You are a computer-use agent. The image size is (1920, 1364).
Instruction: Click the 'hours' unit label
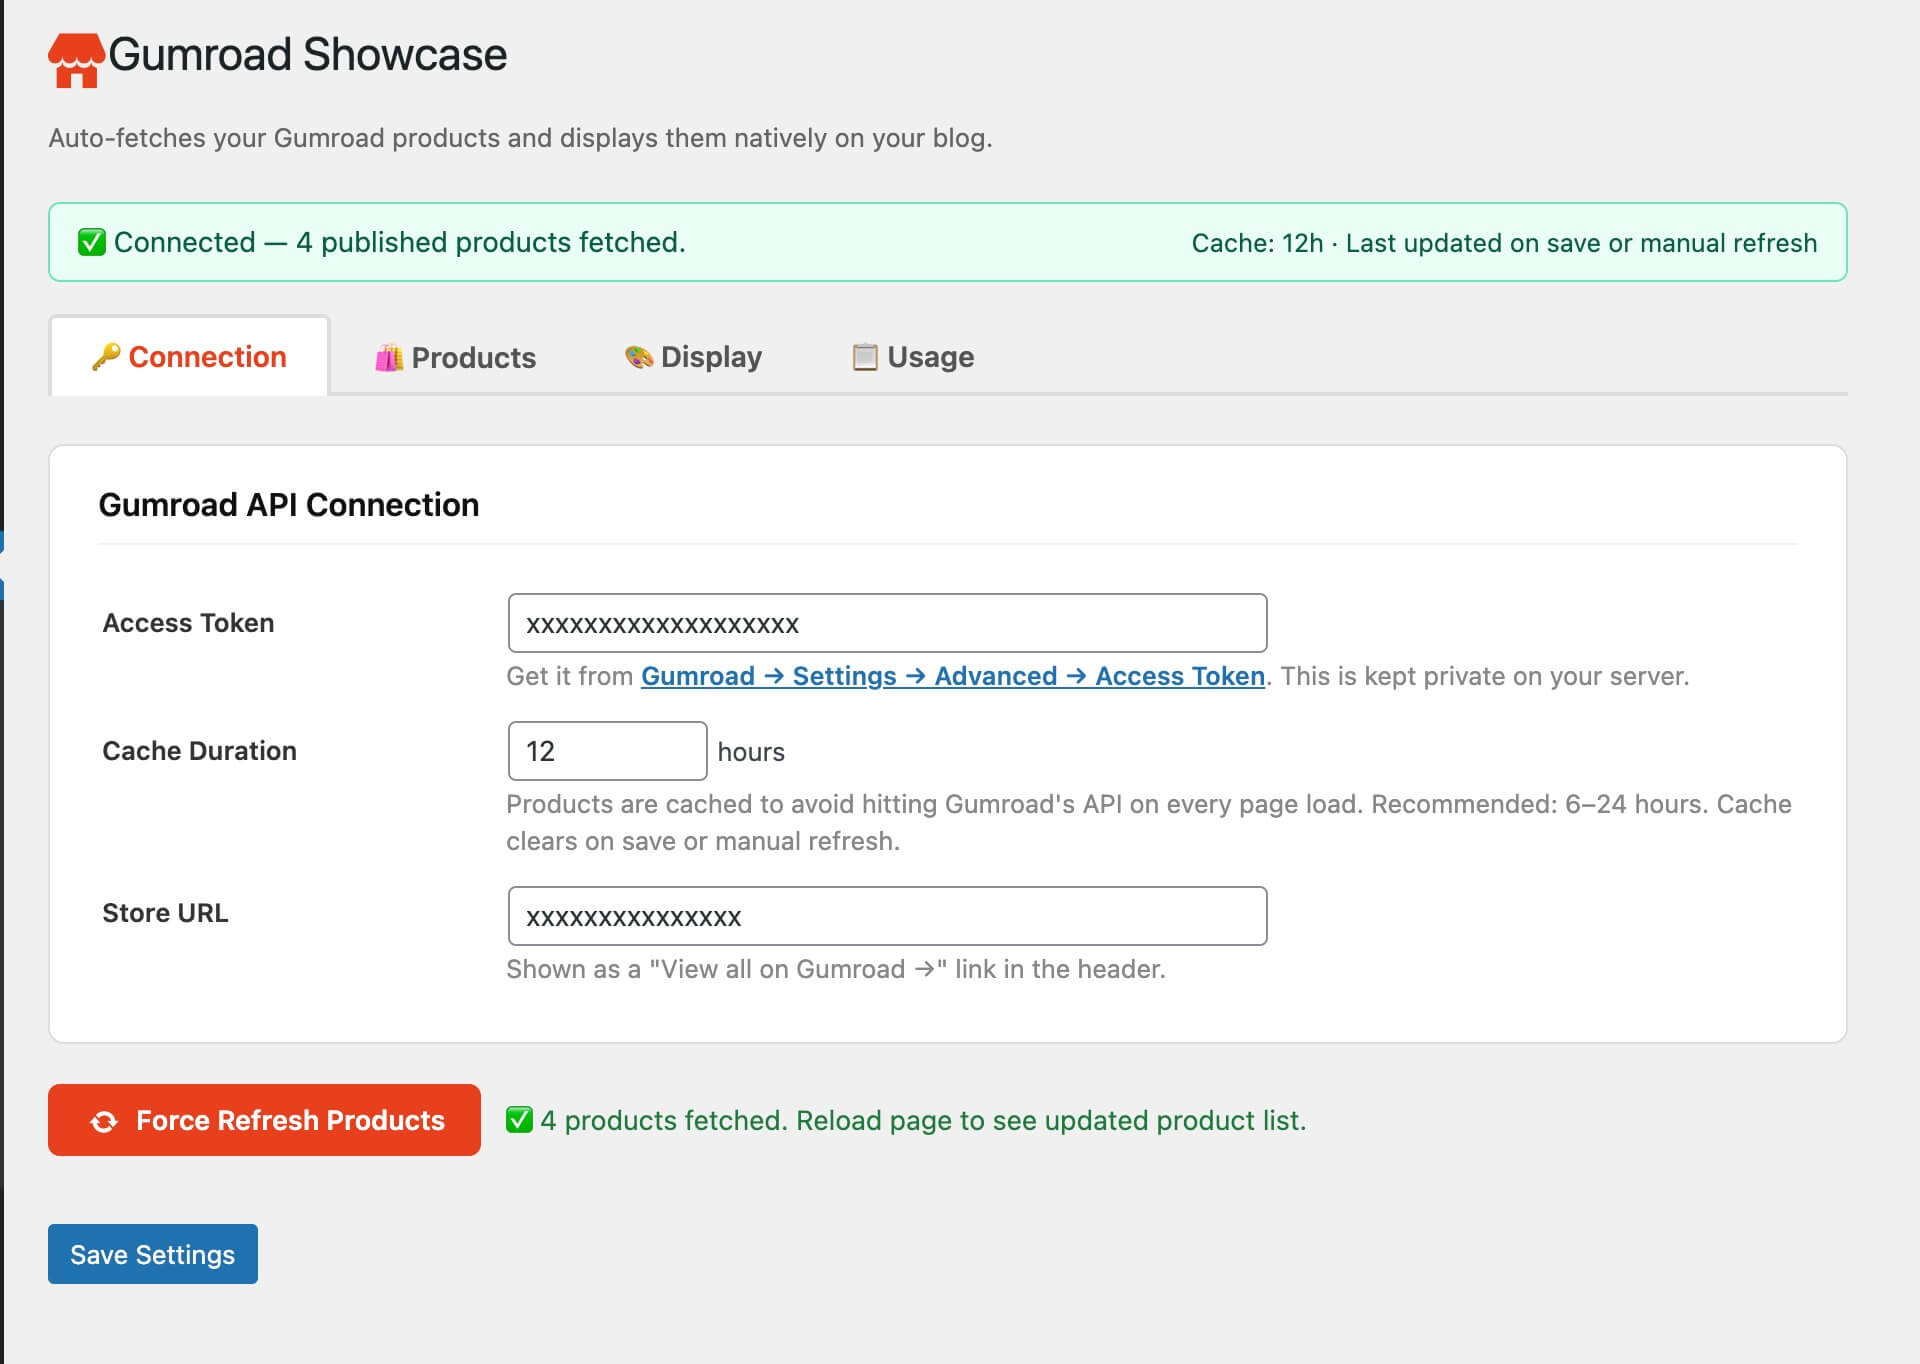point(751,752)
